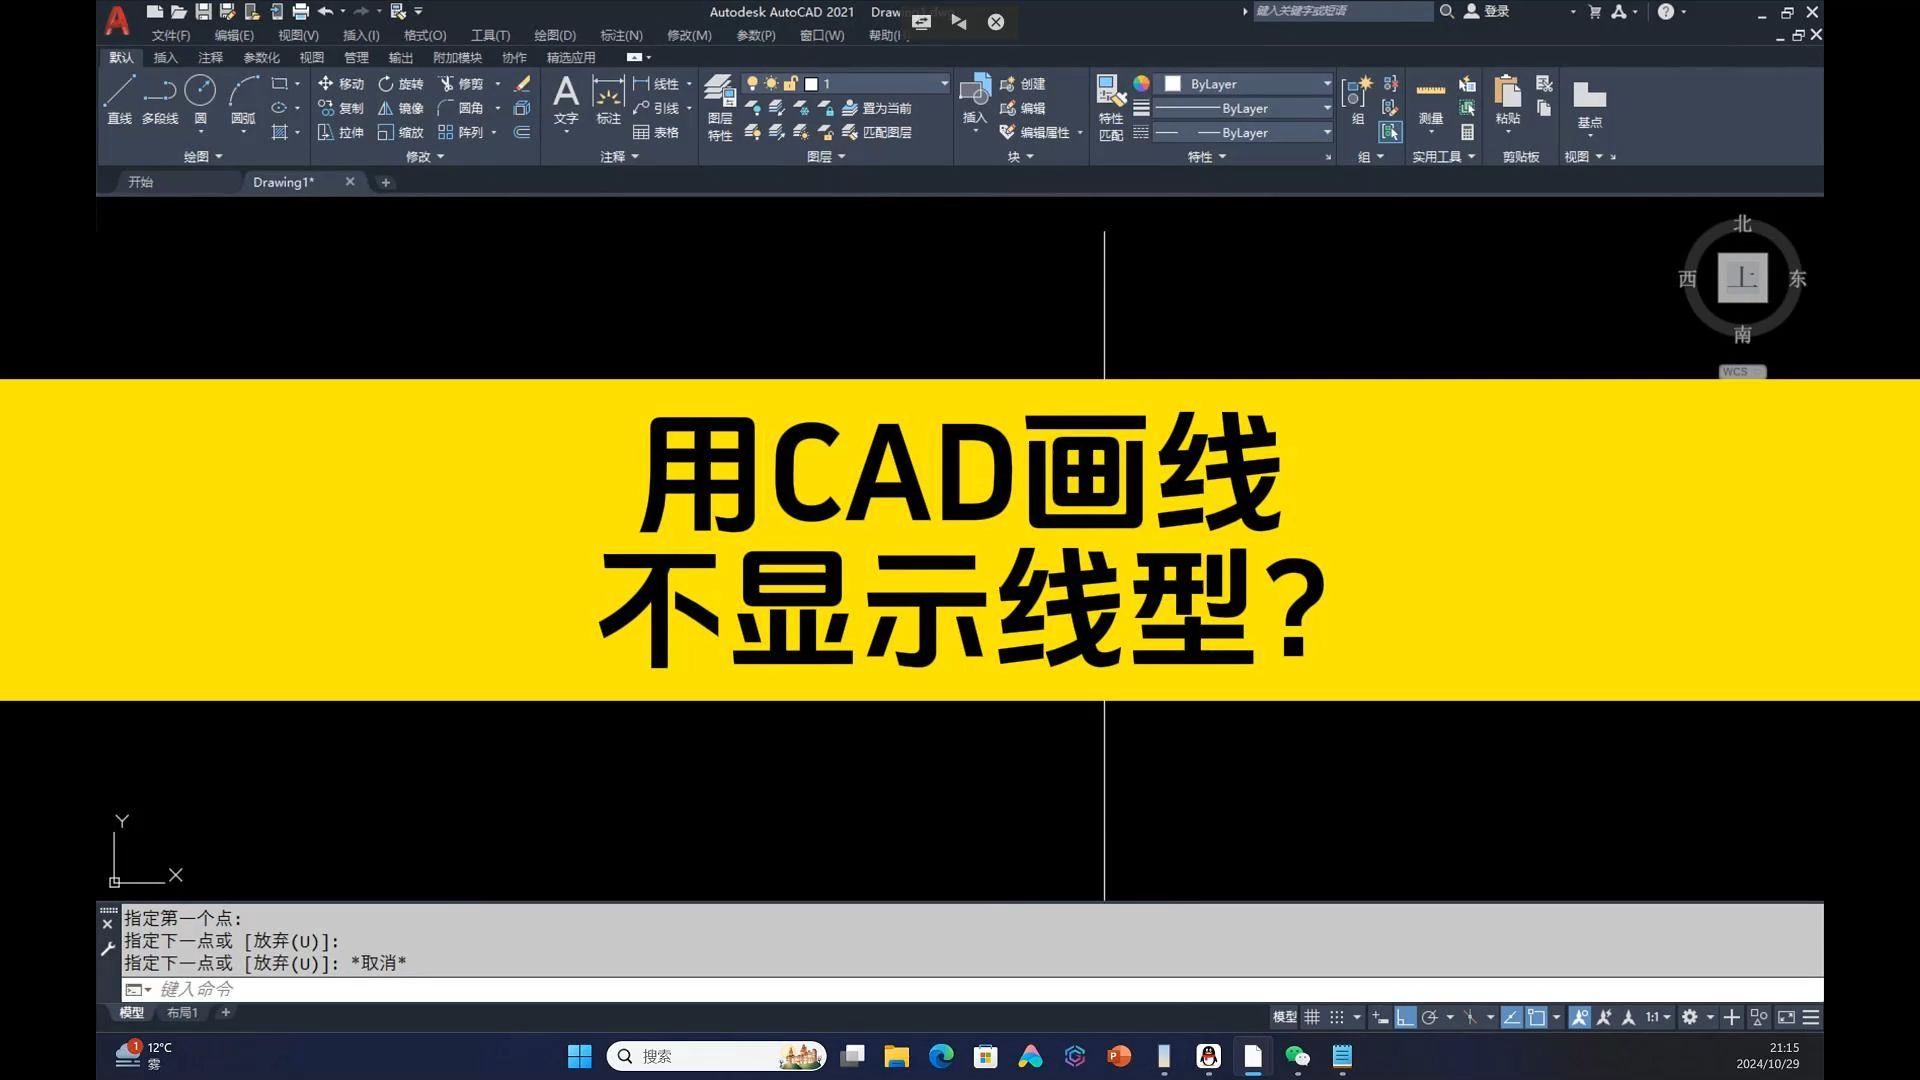
Task: Toggle polar tracking in status bar
Action: [x=1430, y=1017]
